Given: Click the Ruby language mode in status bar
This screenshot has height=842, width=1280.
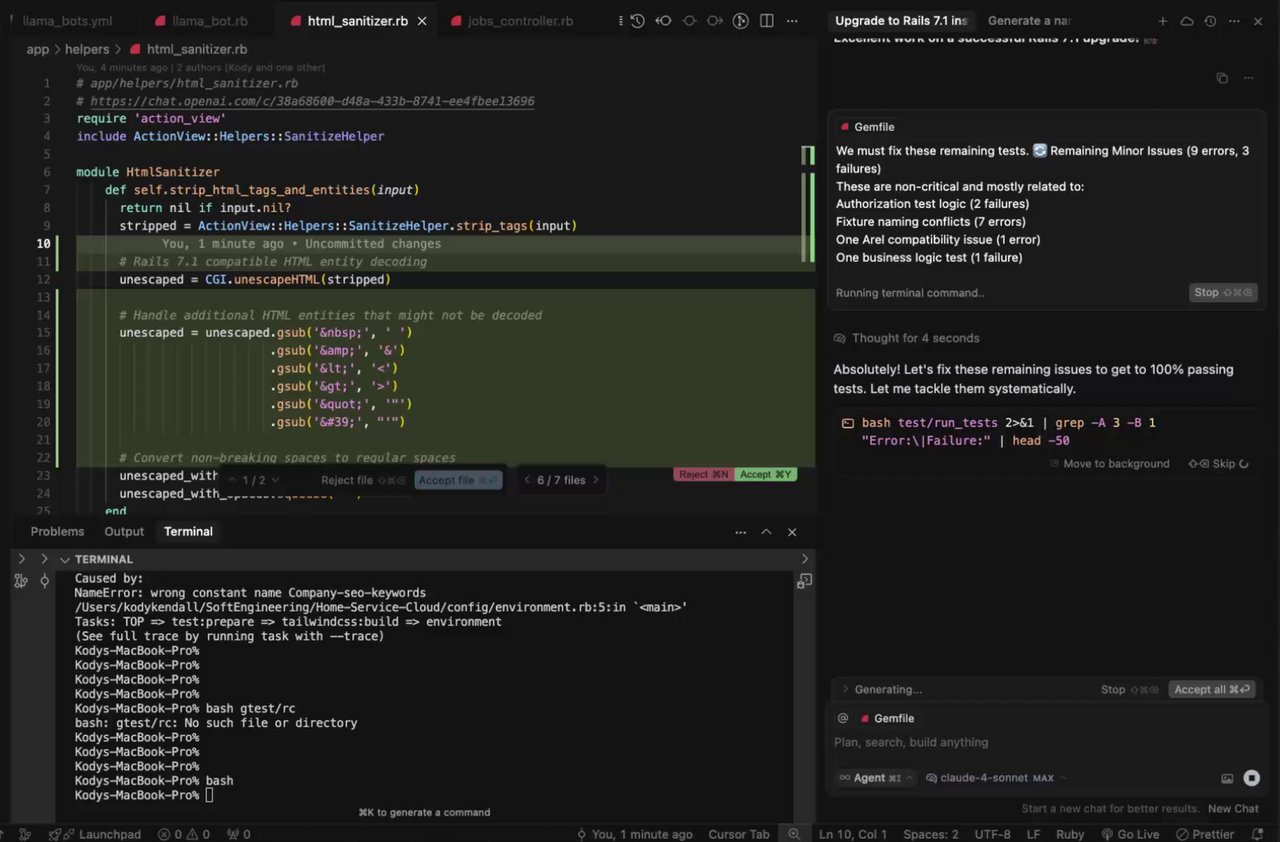Looking at the screenshot, I should (x=1070, y=834).
